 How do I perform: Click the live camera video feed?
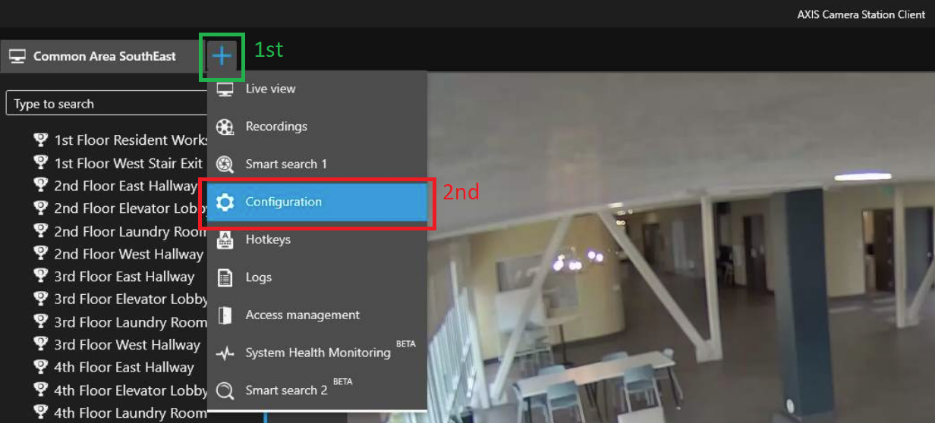coord(680,248)
